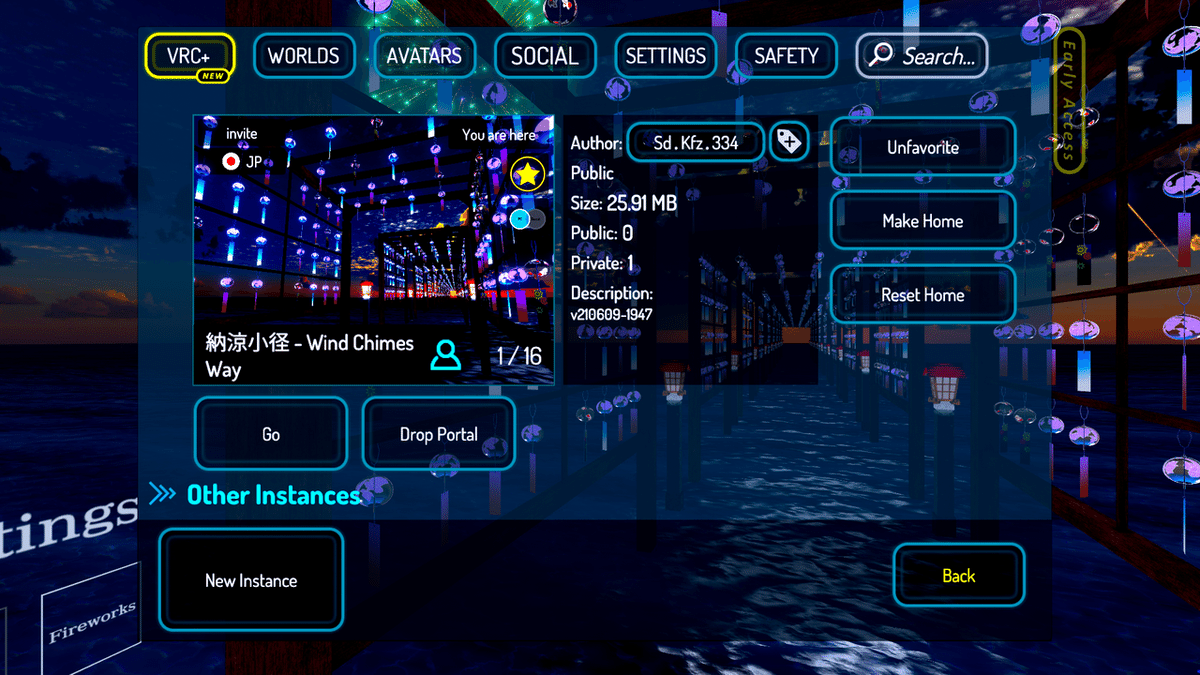Open the VRC+ tab
Viewport: 1200px width, 675px height.
pyautogui.click(x=189, y=55)
